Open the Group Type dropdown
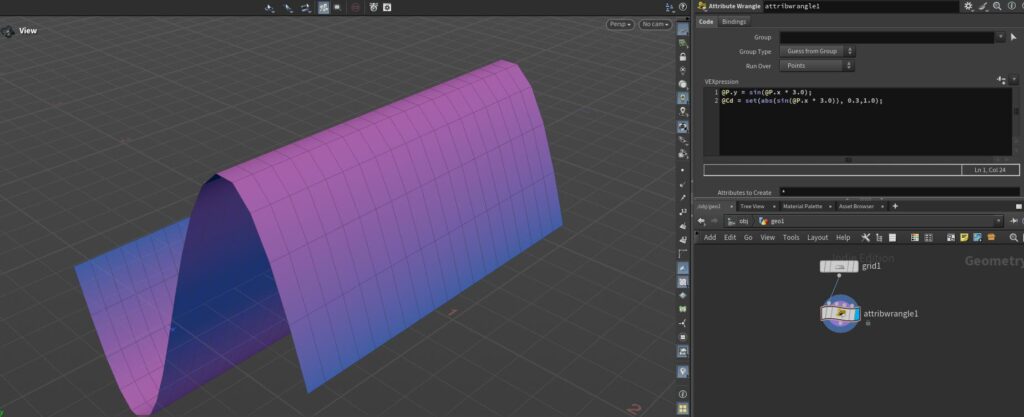The width and height of the screenshot is (1024, 417). click(x=816, y=51)
